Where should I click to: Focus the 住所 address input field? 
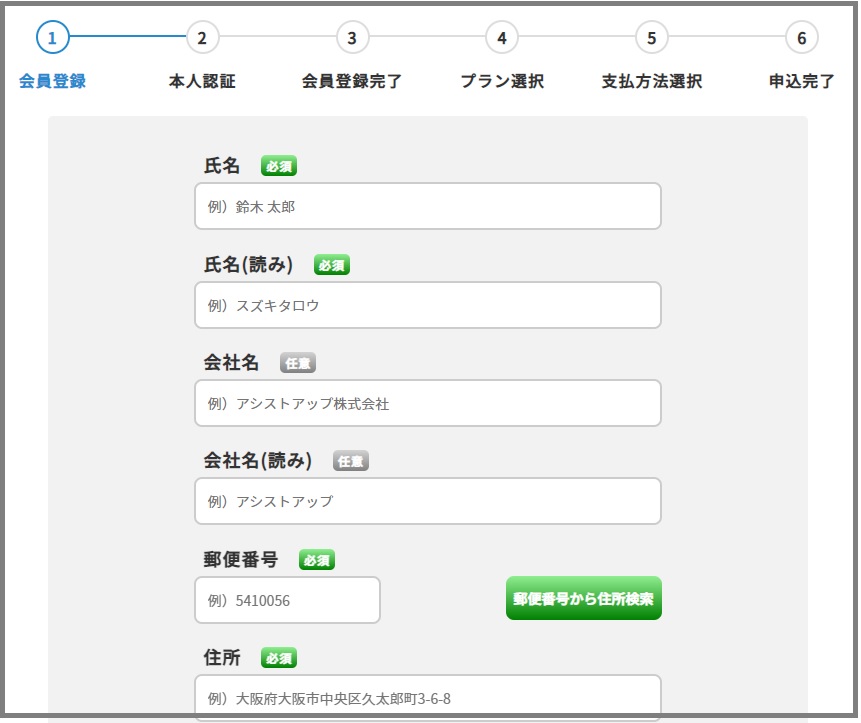click(428, 697)
